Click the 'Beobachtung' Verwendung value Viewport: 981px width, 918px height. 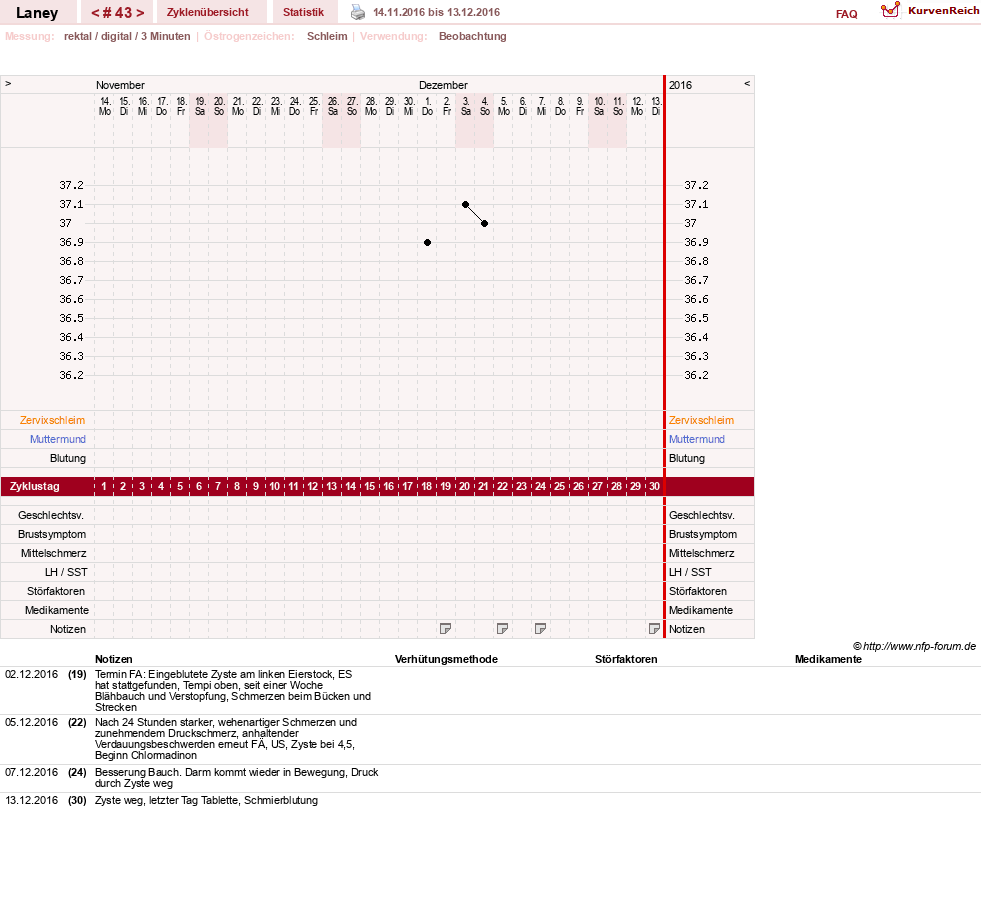[x=473, y=36]
